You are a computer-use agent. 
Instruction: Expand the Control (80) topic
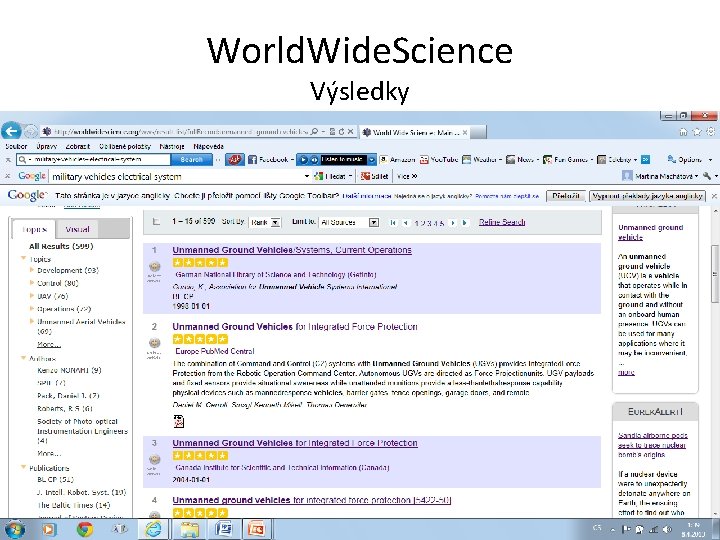click(x=32, y=283)
